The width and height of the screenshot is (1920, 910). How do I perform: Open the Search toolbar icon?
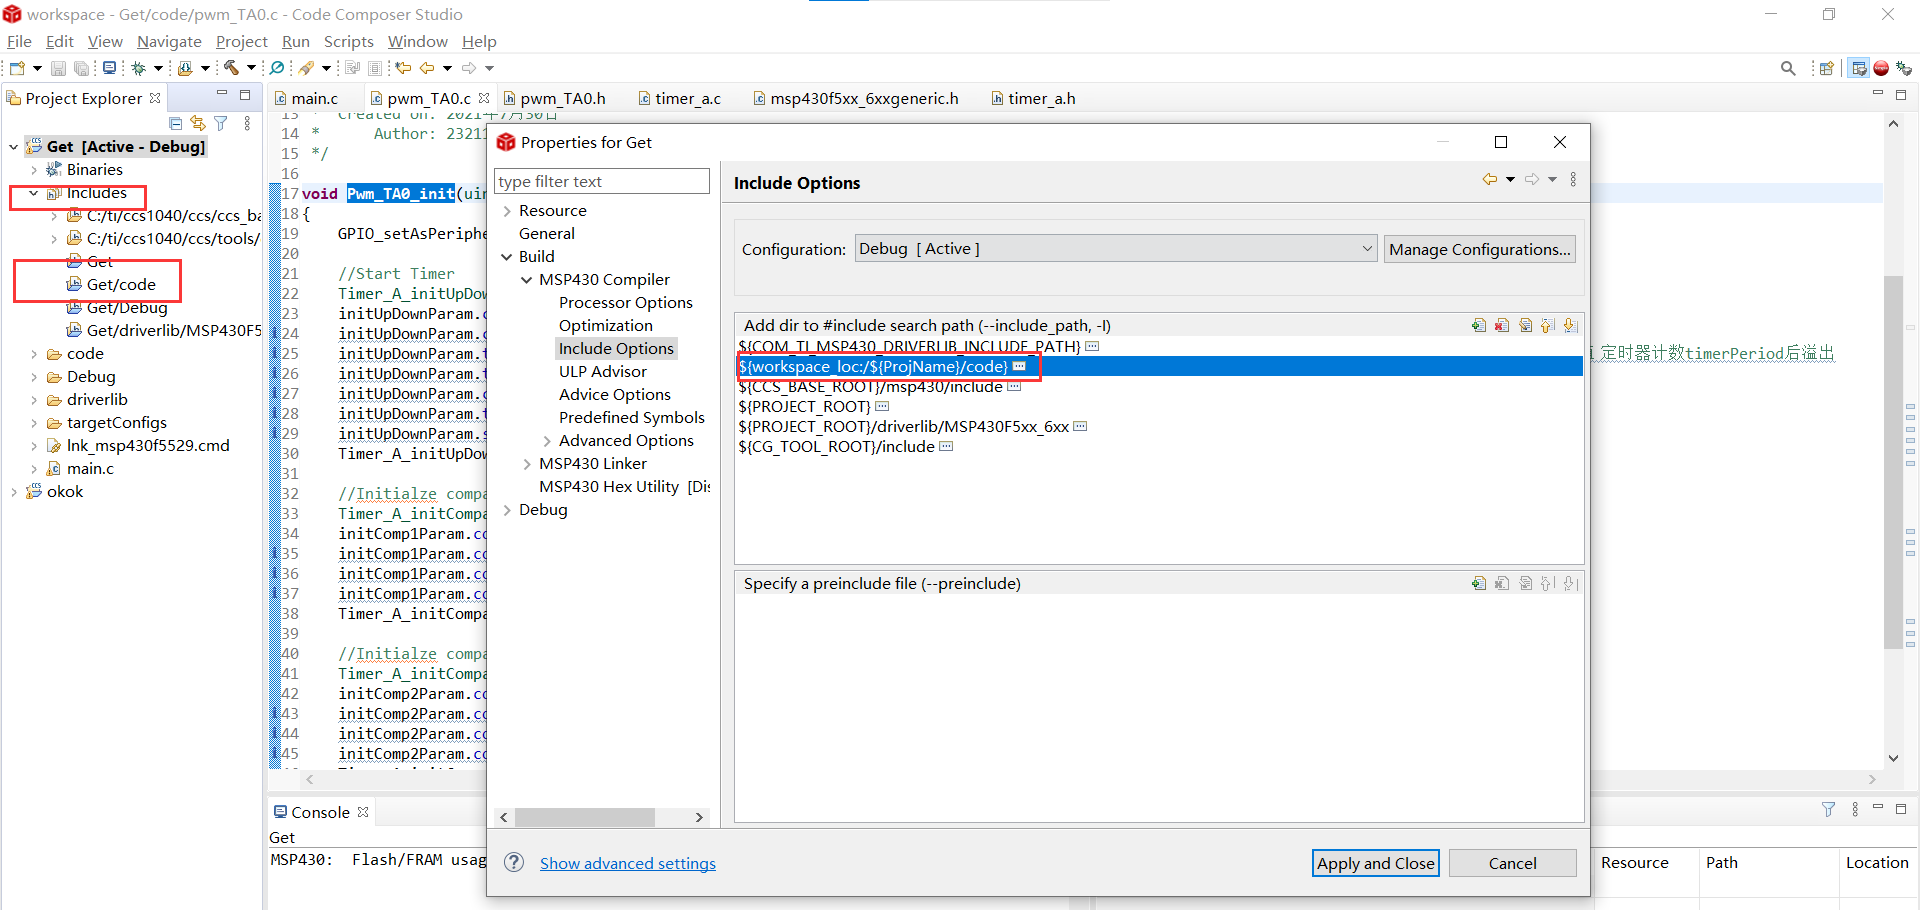(276, 67)
